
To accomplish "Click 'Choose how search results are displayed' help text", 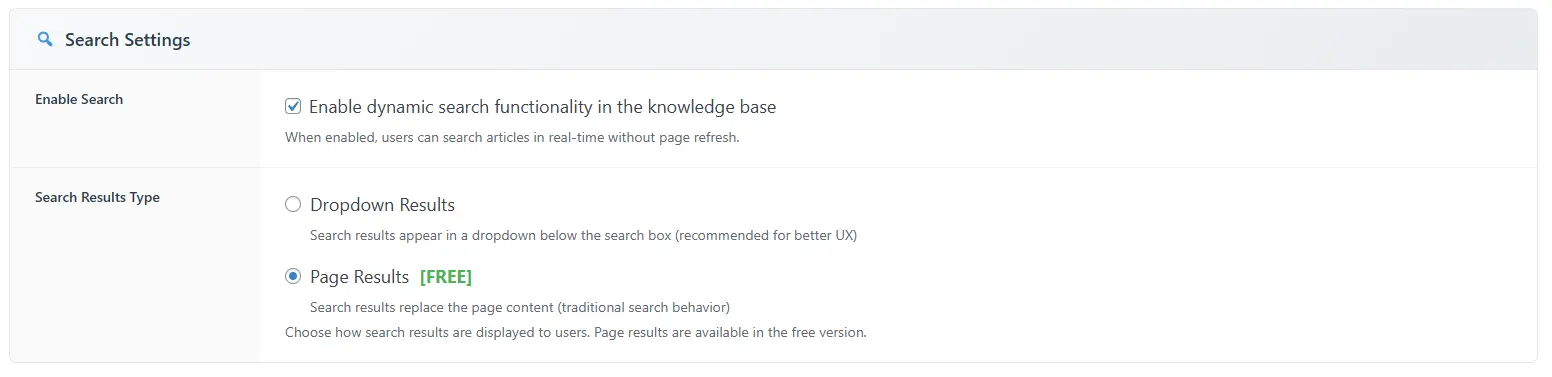I will (437, 332).
